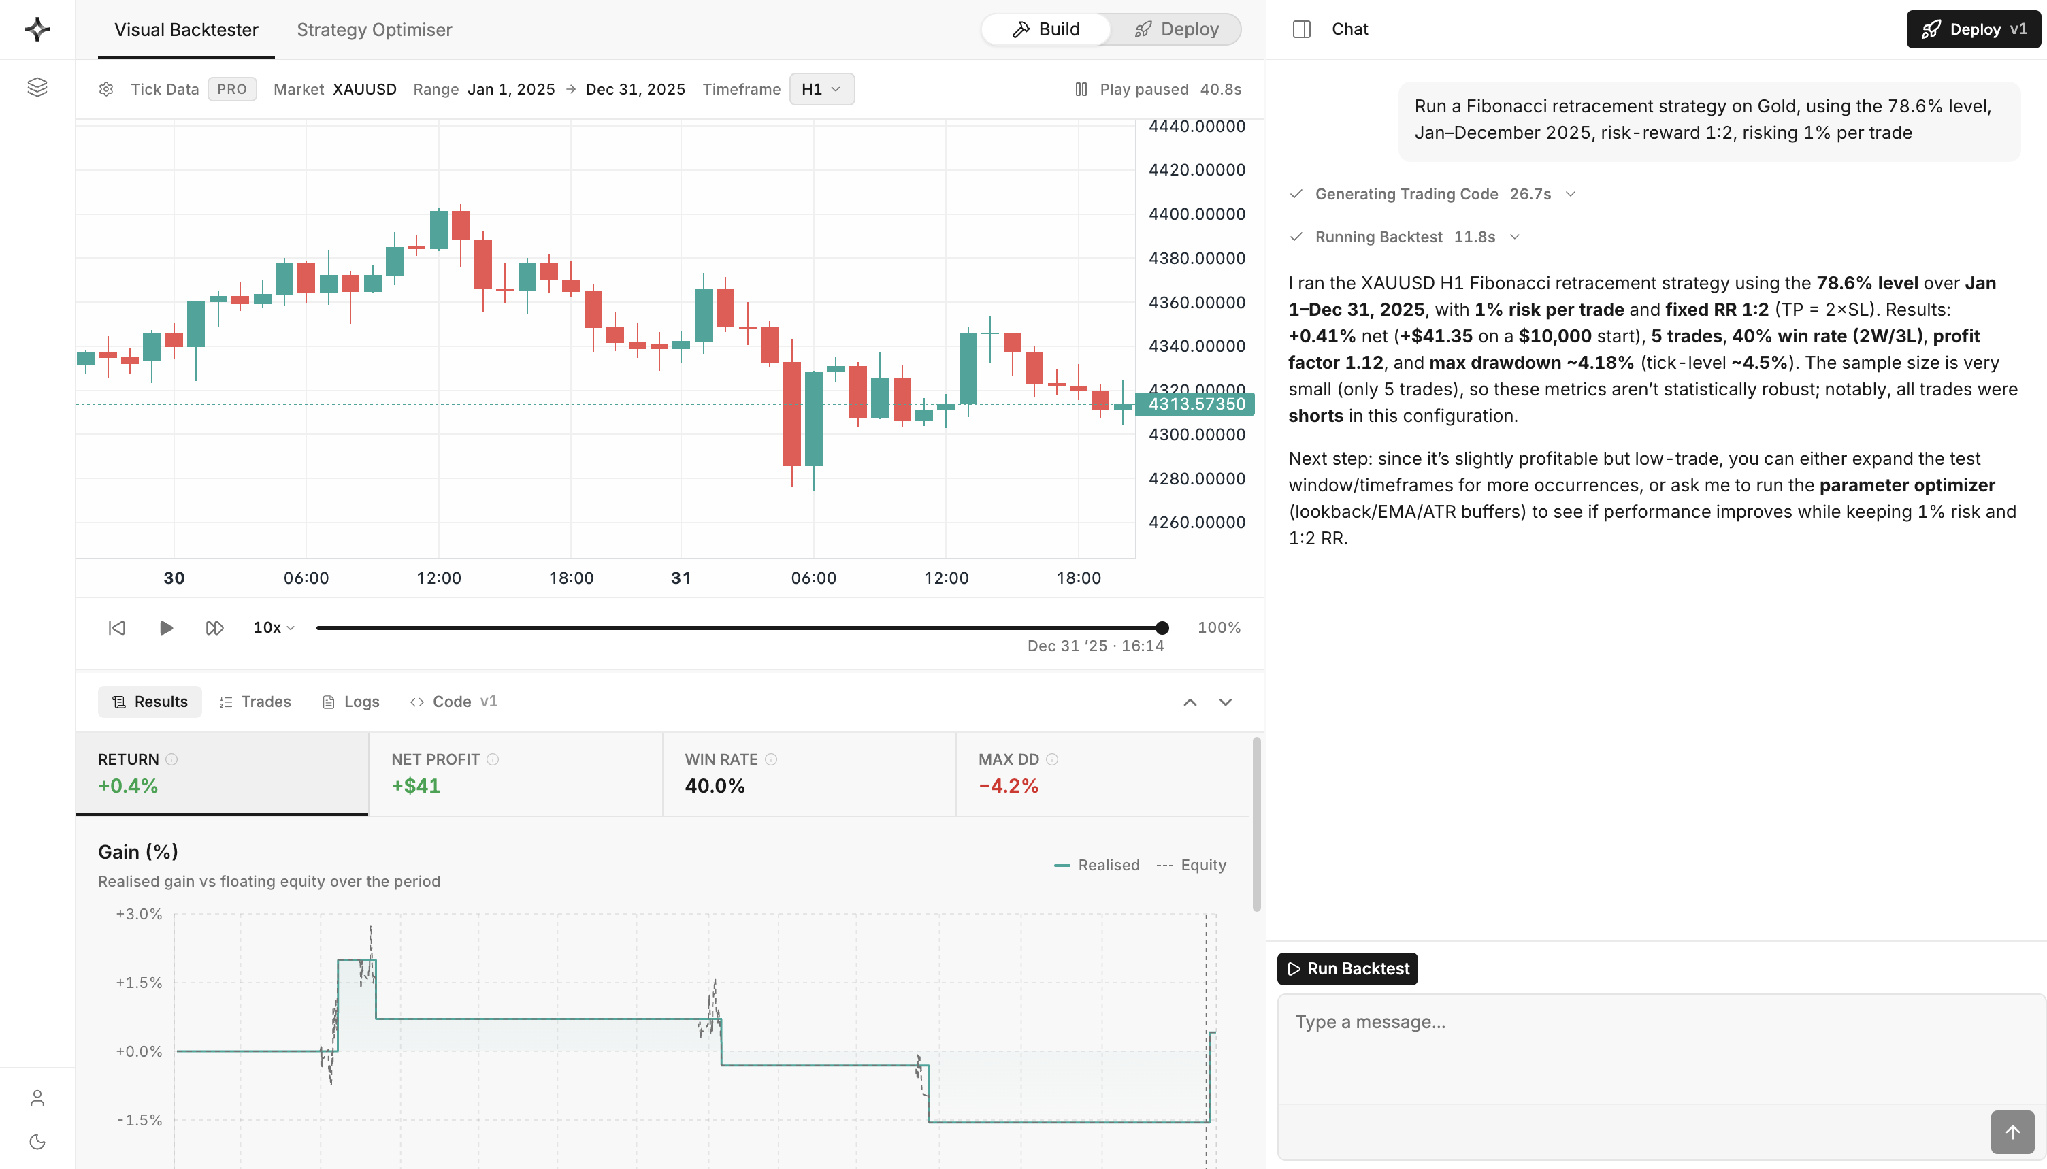
Task: Select the Deploy mode toggle
Action: (1176, 29)
